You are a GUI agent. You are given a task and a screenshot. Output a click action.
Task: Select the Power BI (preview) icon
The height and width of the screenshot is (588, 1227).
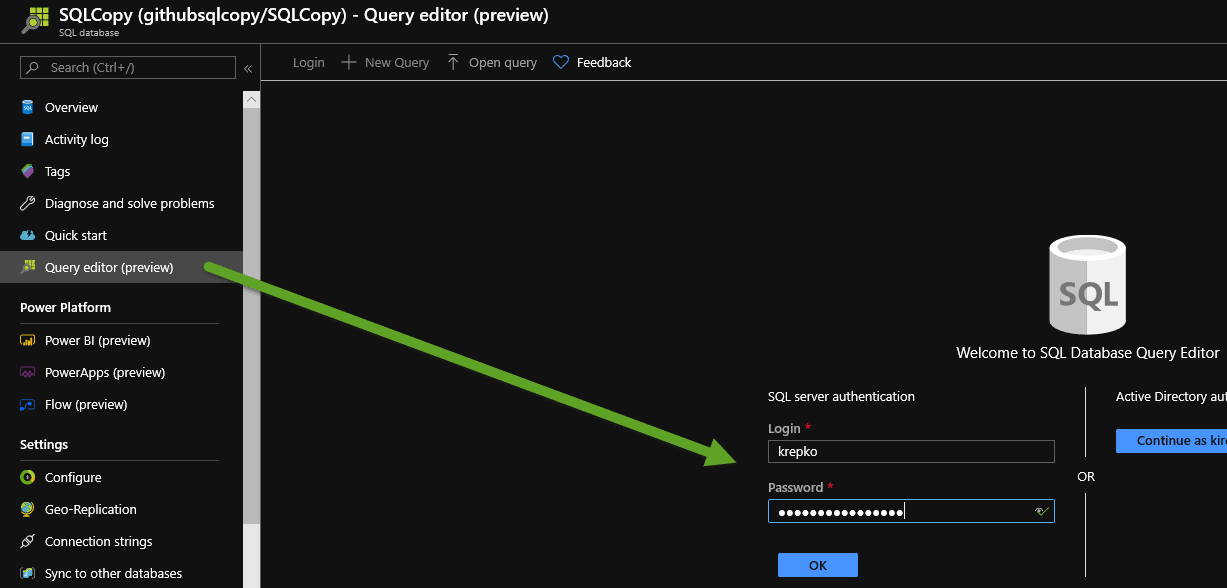coord(28,340)
